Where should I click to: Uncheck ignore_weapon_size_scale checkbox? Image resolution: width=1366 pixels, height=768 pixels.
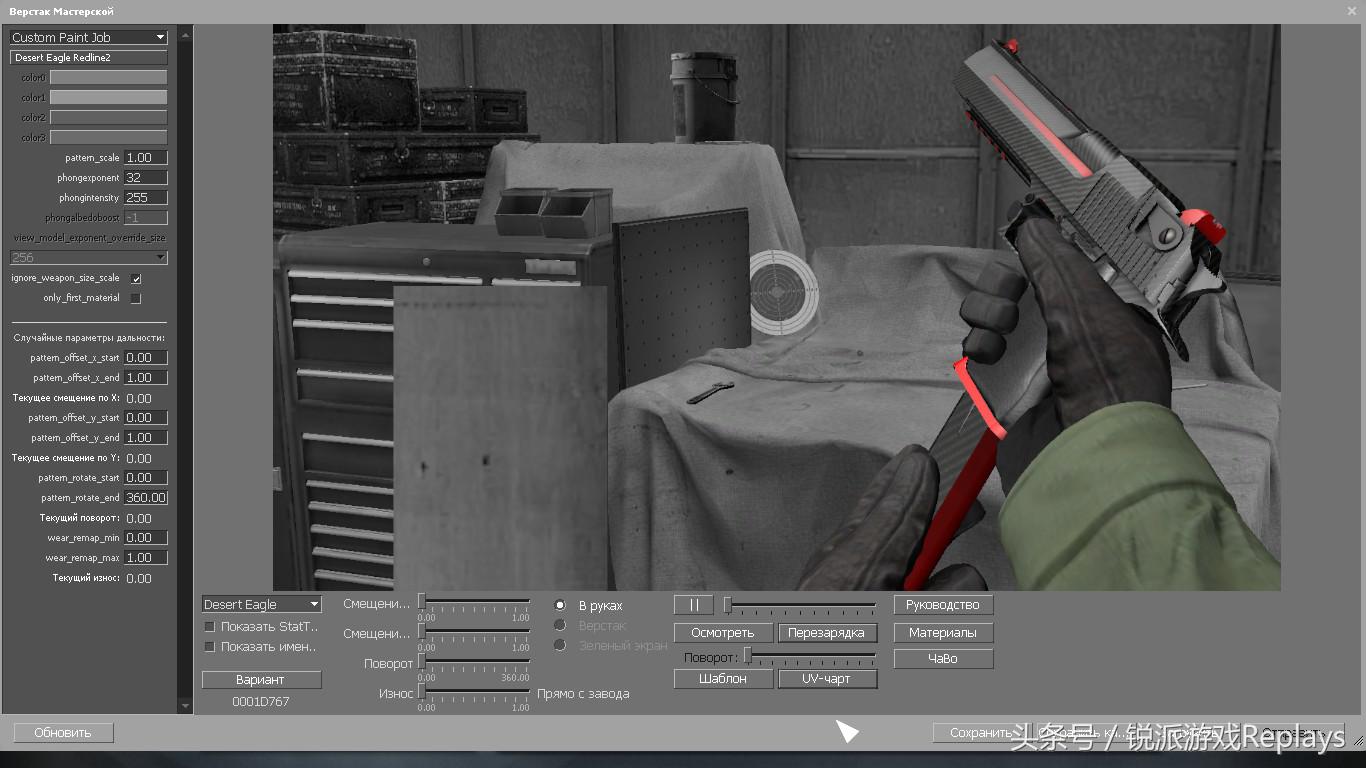click(x=136, y=278)
